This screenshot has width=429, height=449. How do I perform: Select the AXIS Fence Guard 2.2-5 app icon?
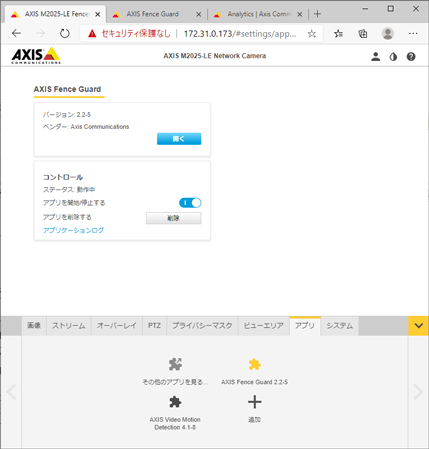(255, 364)
